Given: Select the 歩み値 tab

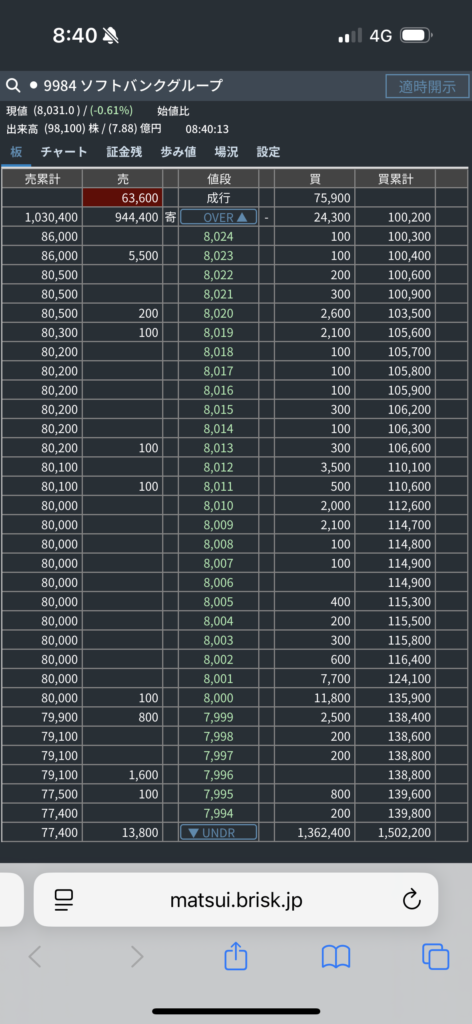Looking at the screenshot, I should point(178,152).
